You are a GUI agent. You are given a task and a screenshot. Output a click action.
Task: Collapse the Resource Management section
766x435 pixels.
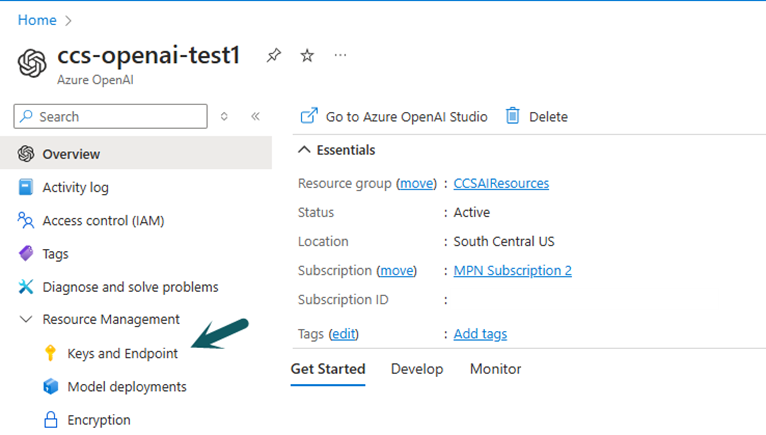pos(26,320)
